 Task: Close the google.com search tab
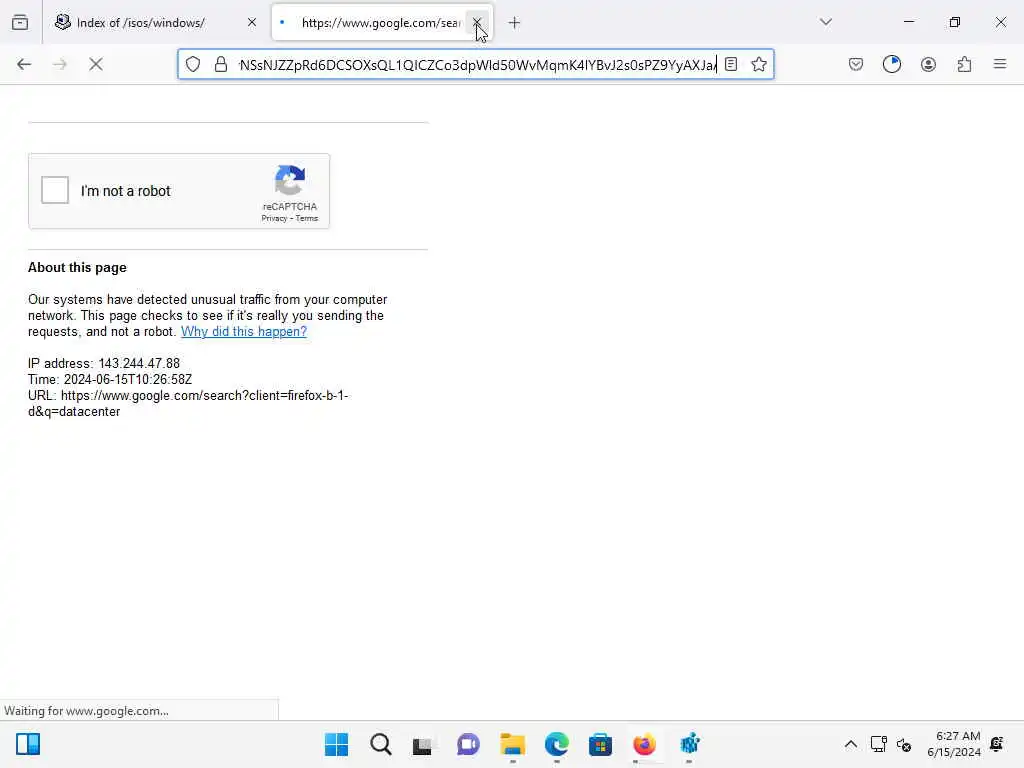[x=477, y=23]
